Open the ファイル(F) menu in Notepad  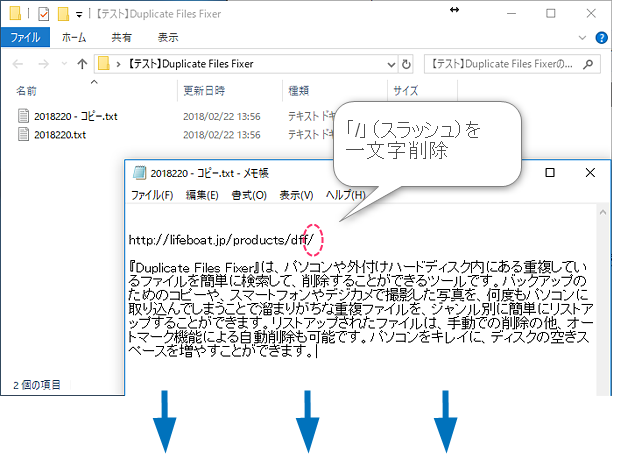pos(152,195)
